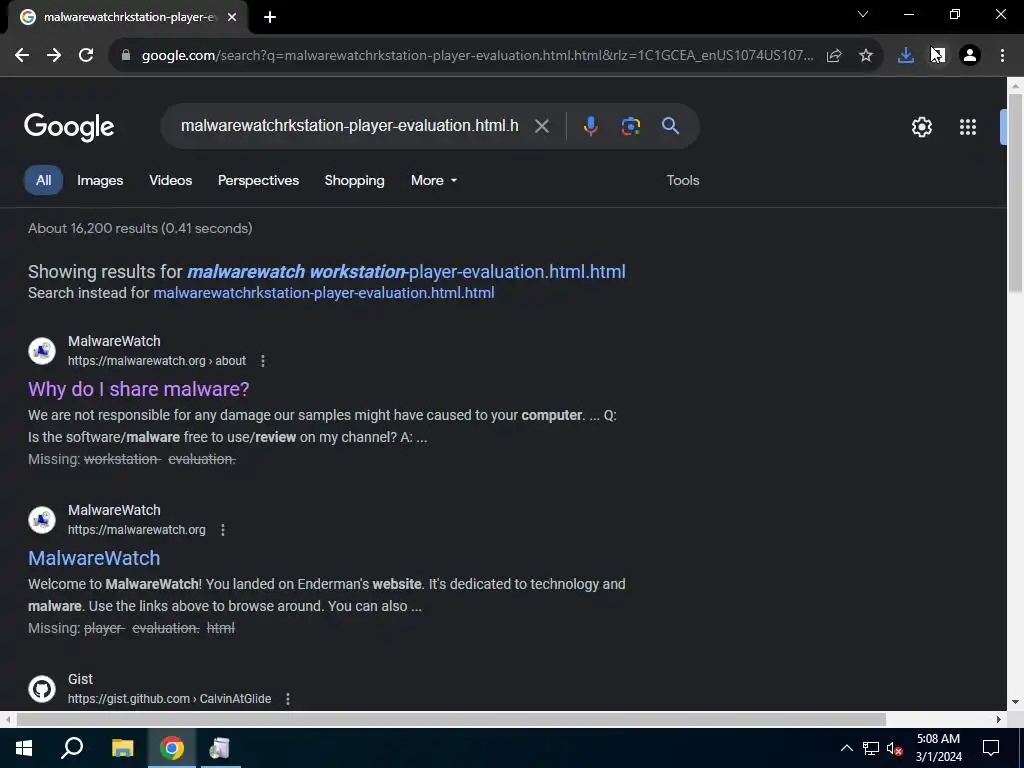Focus the Google search input field
This screenshot has height=768, width=1024.
[x=349, y=125]
